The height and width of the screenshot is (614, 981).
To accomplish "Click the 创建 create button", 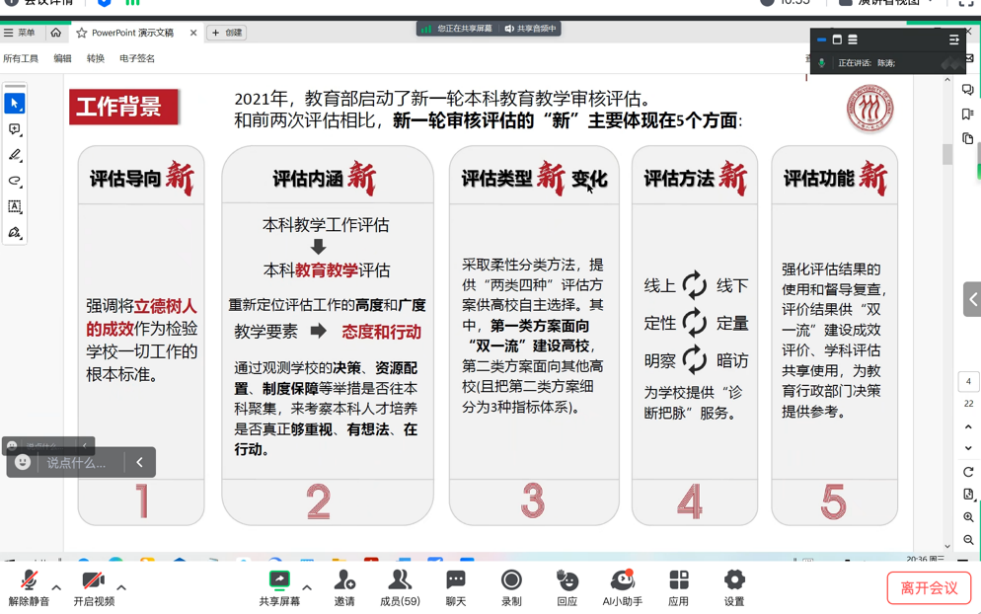I will [x=227, y=33].
